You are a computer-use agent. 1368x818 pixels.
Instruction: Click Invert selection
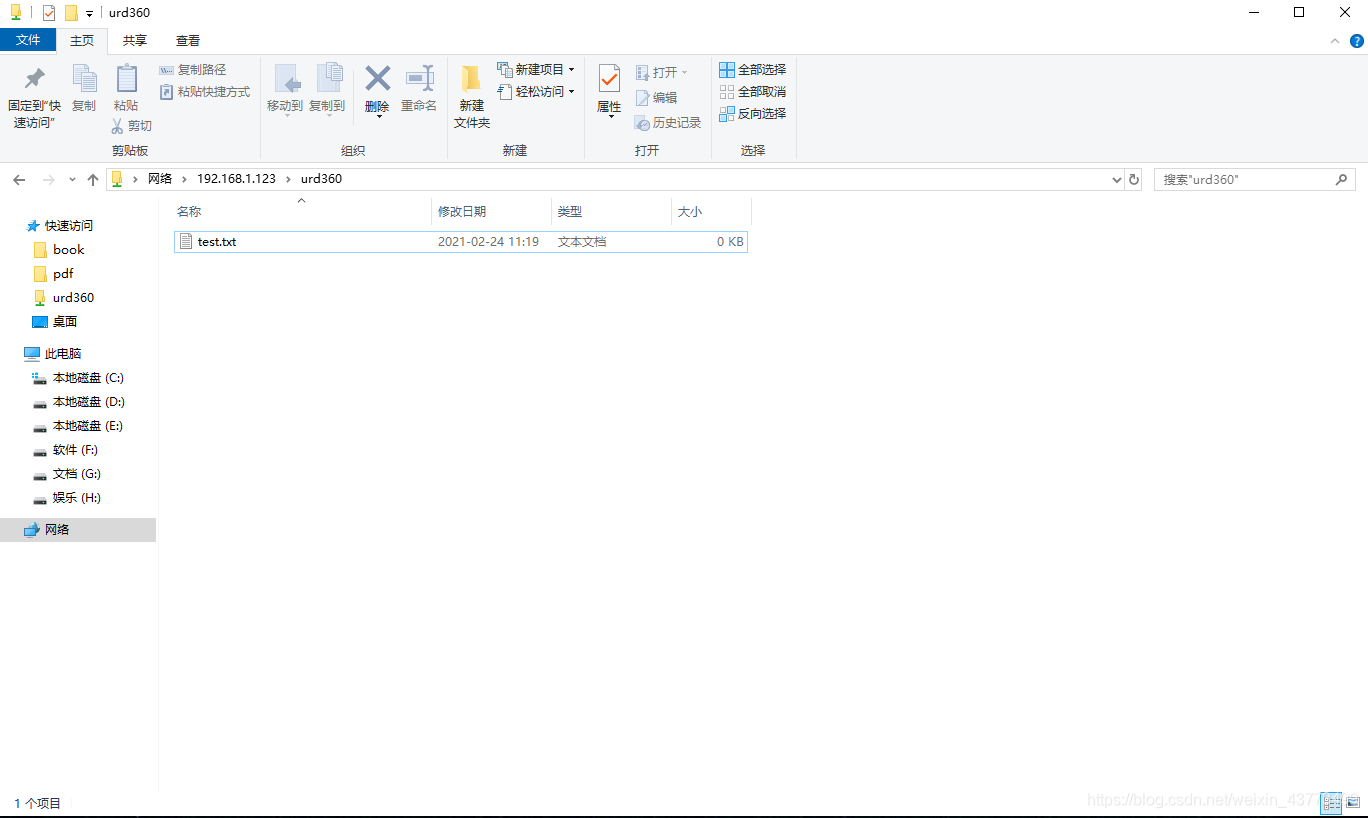pyautogui.click(x=753, y=114)
